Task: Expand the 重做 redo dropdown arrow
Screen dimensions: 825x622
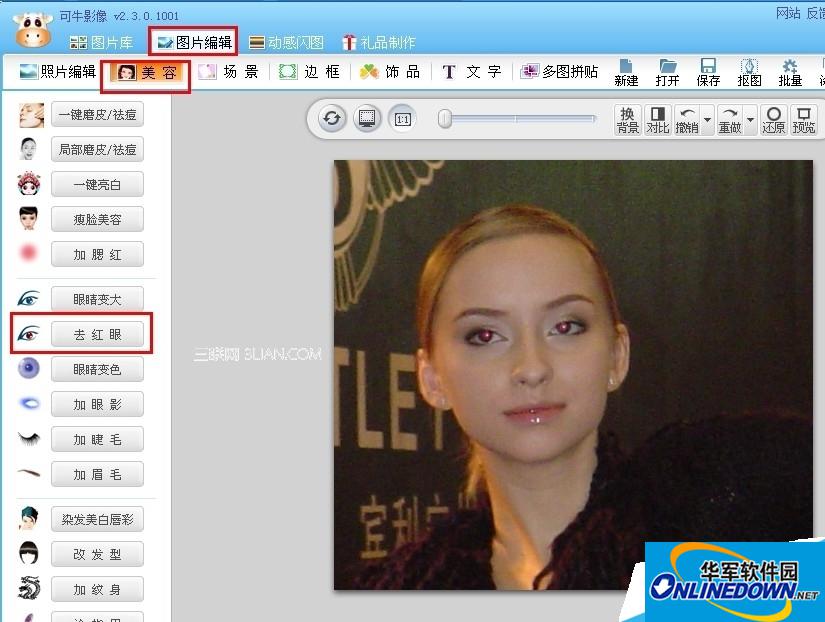Action: pos(751,121)
